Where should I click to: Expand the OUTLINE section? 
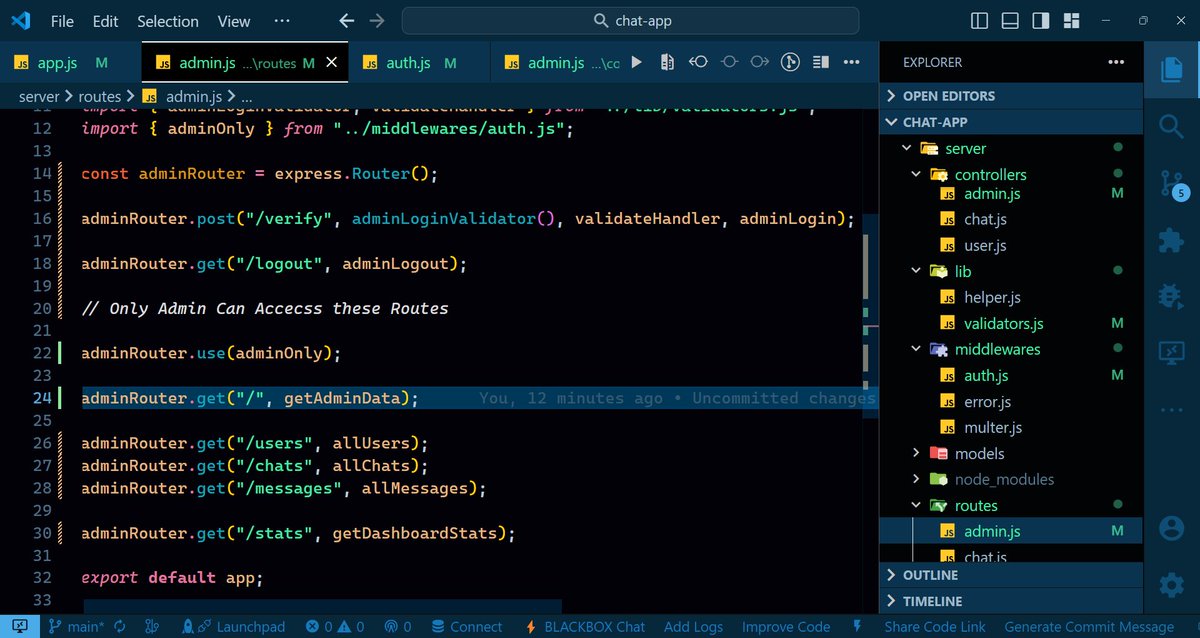(x=1011, y=575)
